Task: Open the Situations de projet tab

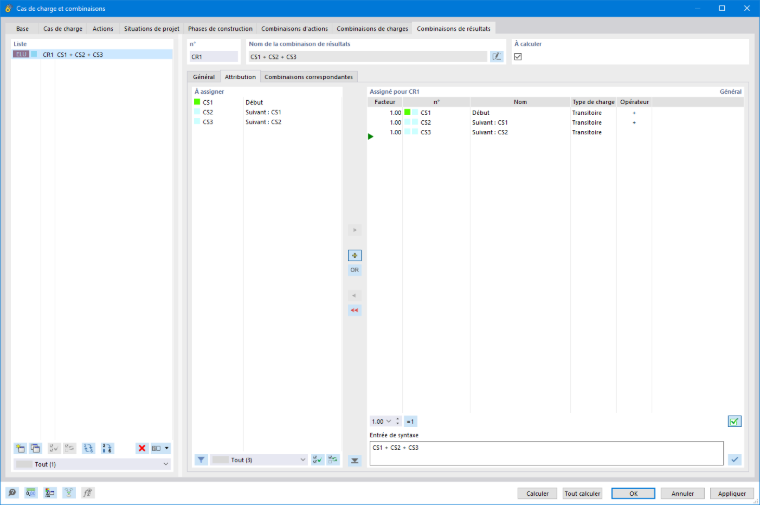Action: point(152,29)
